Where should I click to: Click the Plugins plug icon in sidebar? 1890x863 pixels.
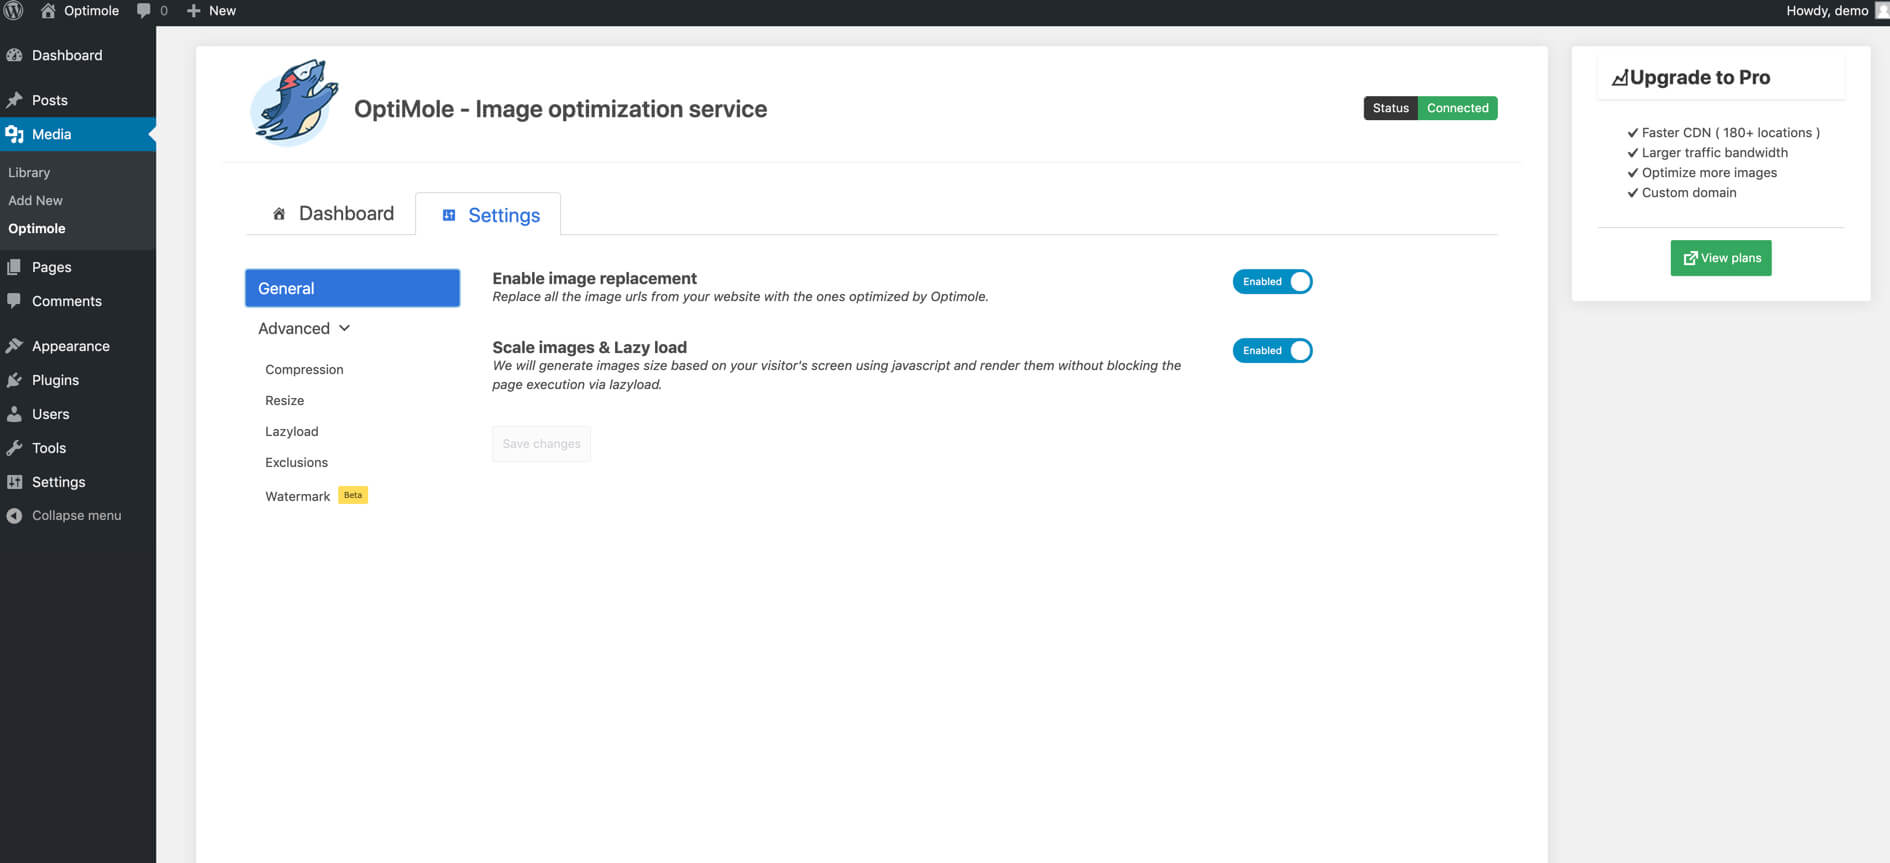[x=14, y=380]
